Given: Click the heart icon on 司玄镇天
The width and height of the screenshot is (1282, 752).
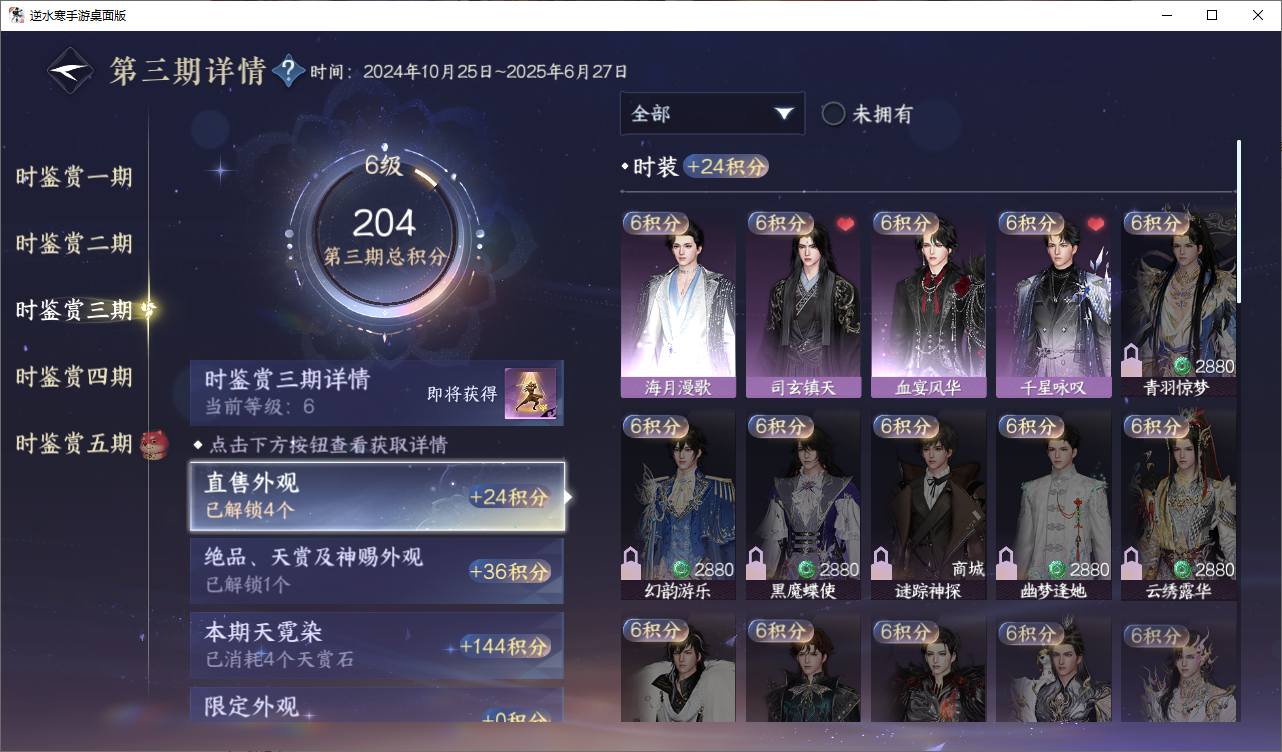Looking at the screenshot, I should 846,224.
